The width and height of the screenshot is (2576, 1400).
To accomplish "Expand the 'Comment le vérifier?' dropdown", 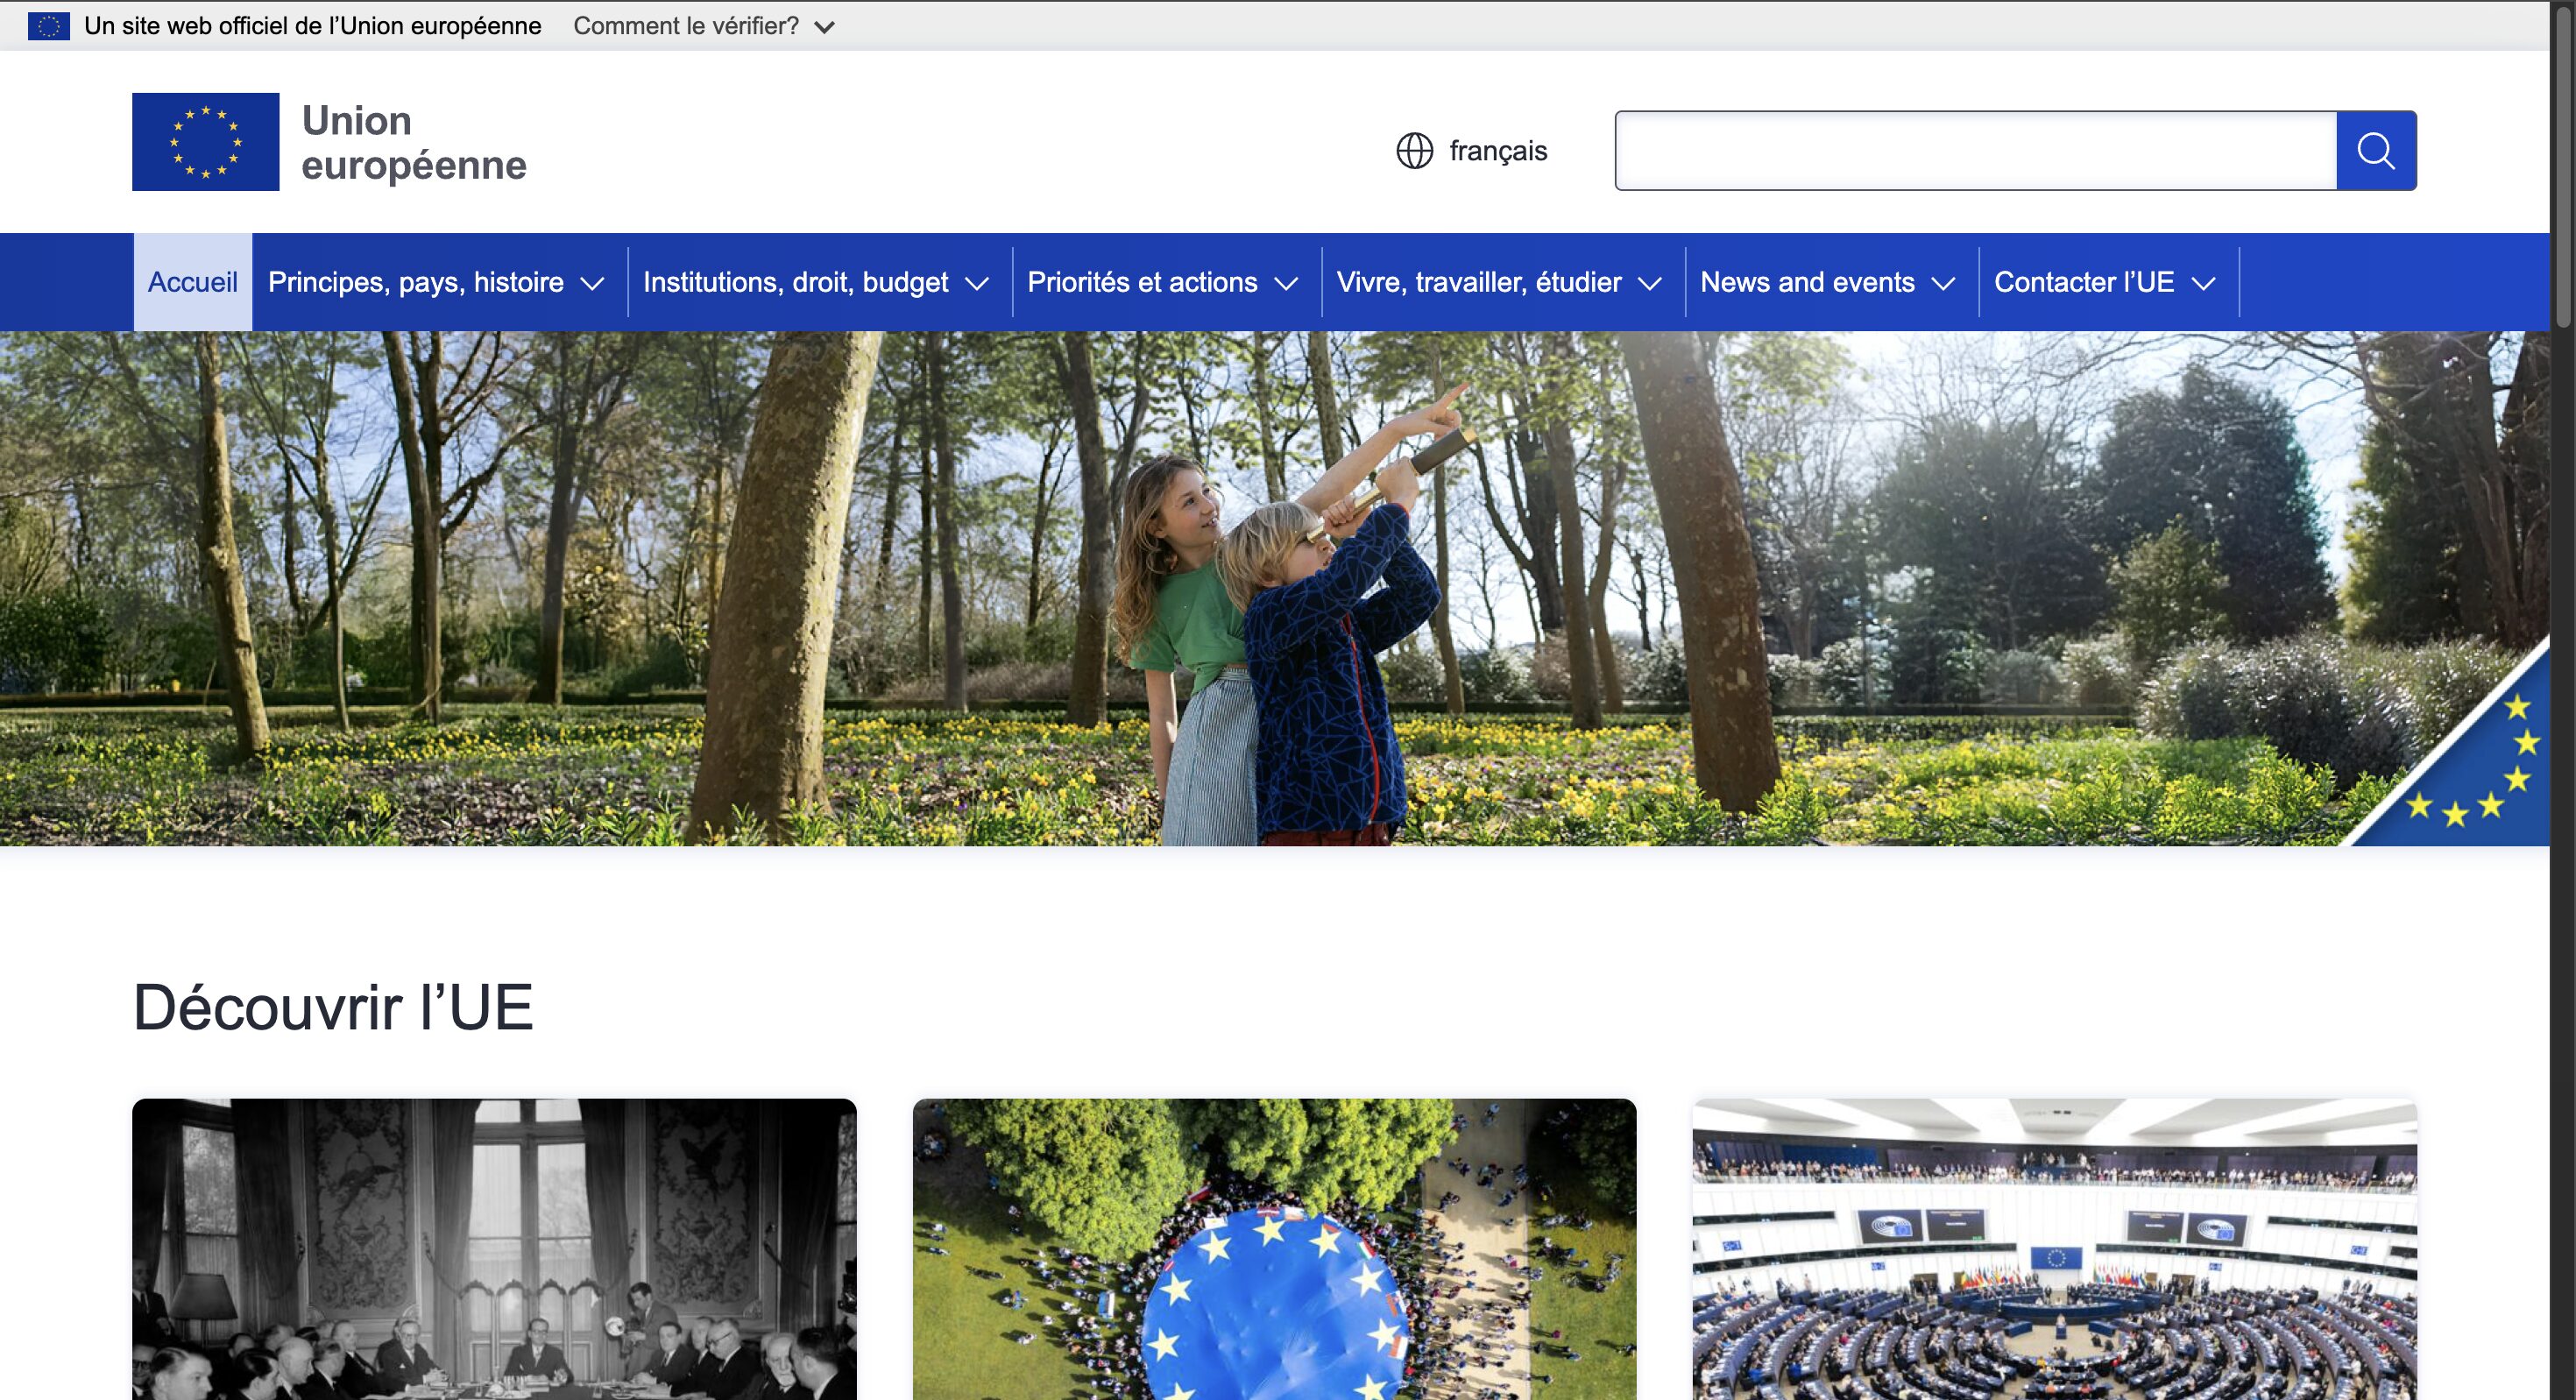I will click(703, 26).
